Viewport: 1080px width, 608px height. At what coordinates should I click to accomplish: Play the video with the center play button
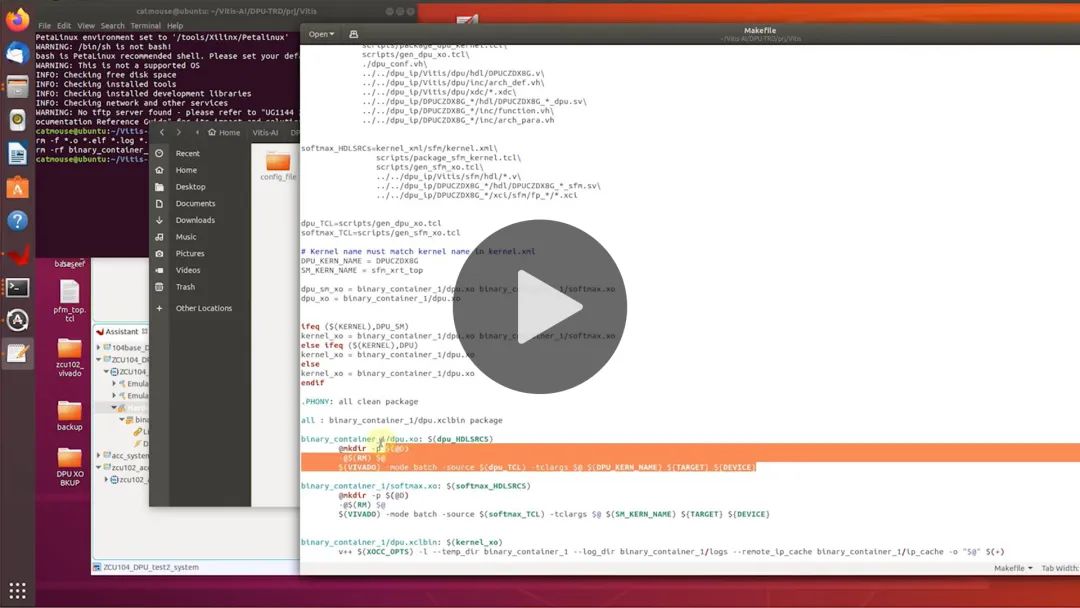[539, 306]
